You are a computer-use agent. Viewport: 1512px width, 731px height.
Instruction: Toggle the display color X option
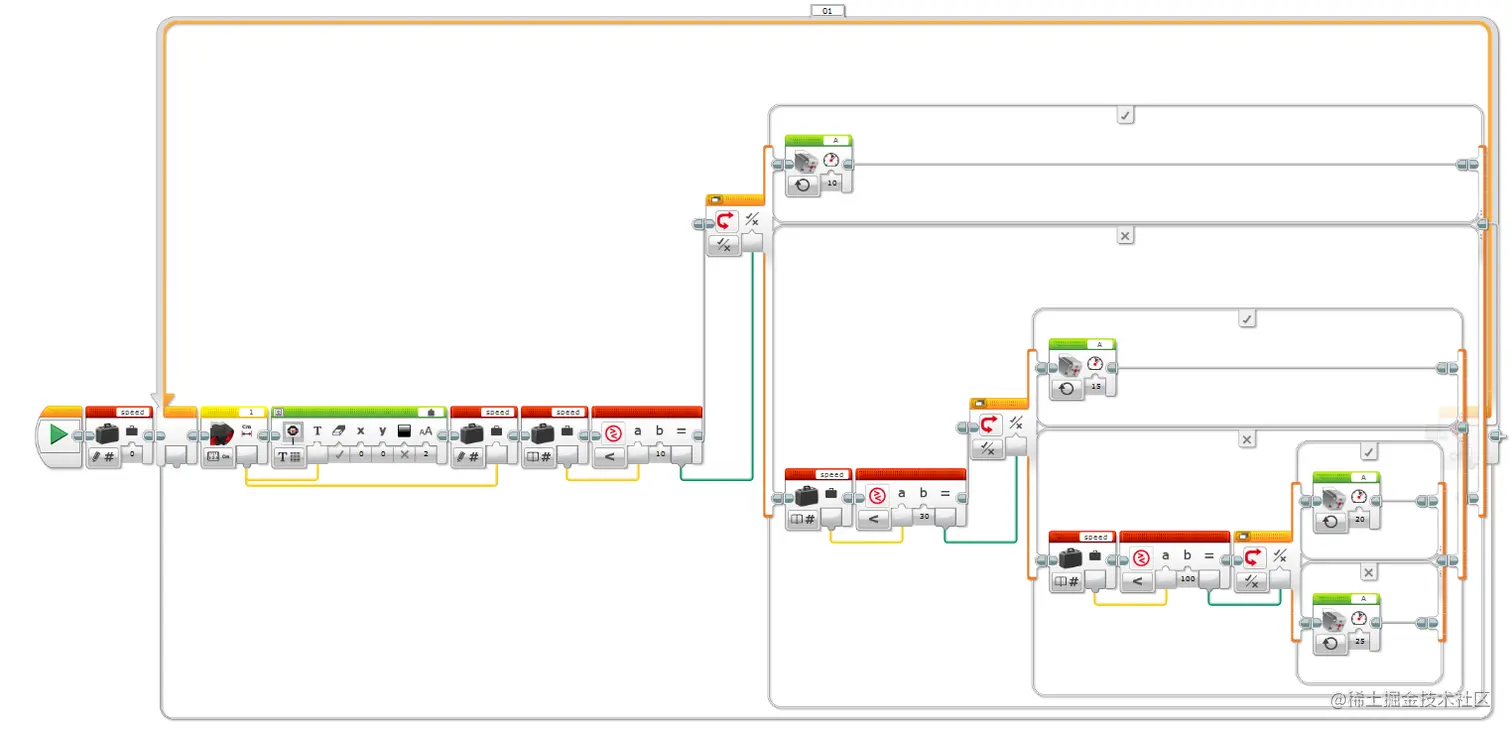(404, 454)
